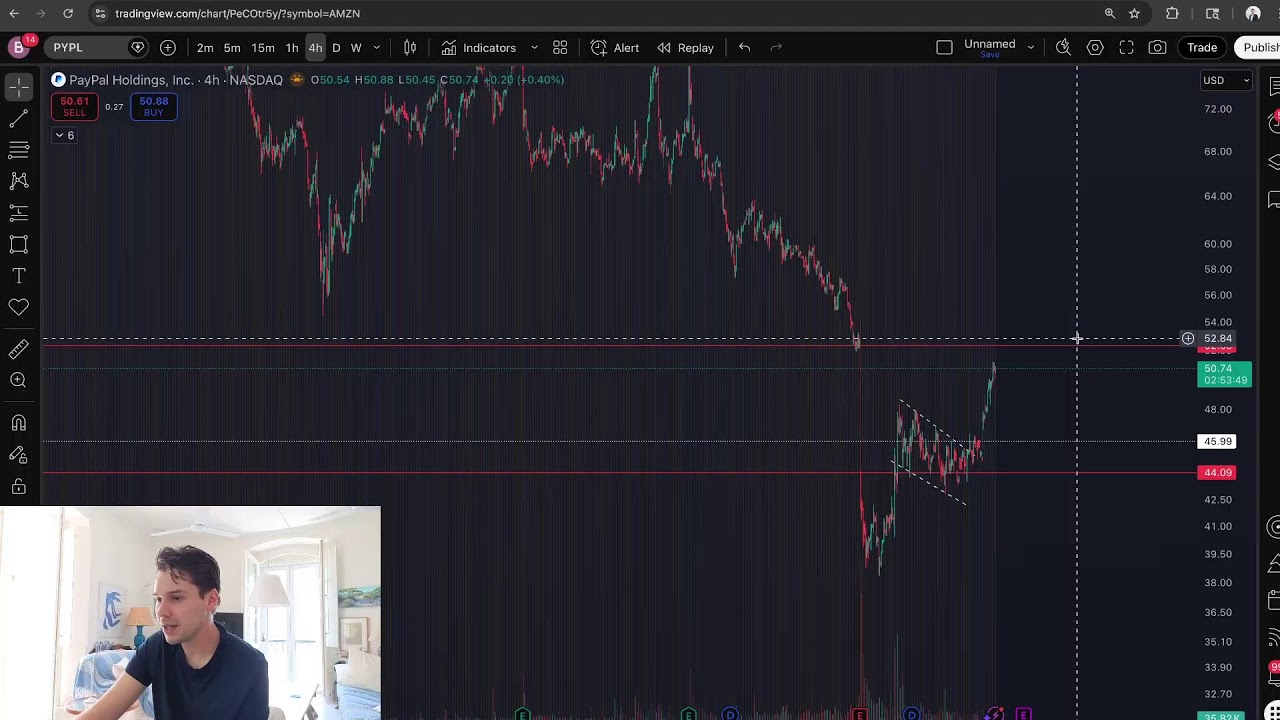Open the Trade panel
Viewport: 1280px width, 720px height.
(x=1202, y=47)
